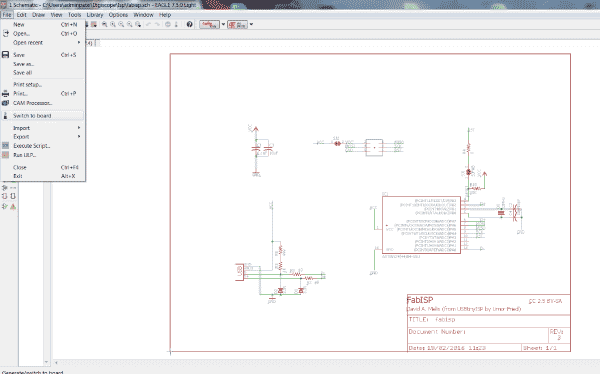Screen dimensions: 600x374
Task: Open the View menu
Action: click(x=56, y=15)
